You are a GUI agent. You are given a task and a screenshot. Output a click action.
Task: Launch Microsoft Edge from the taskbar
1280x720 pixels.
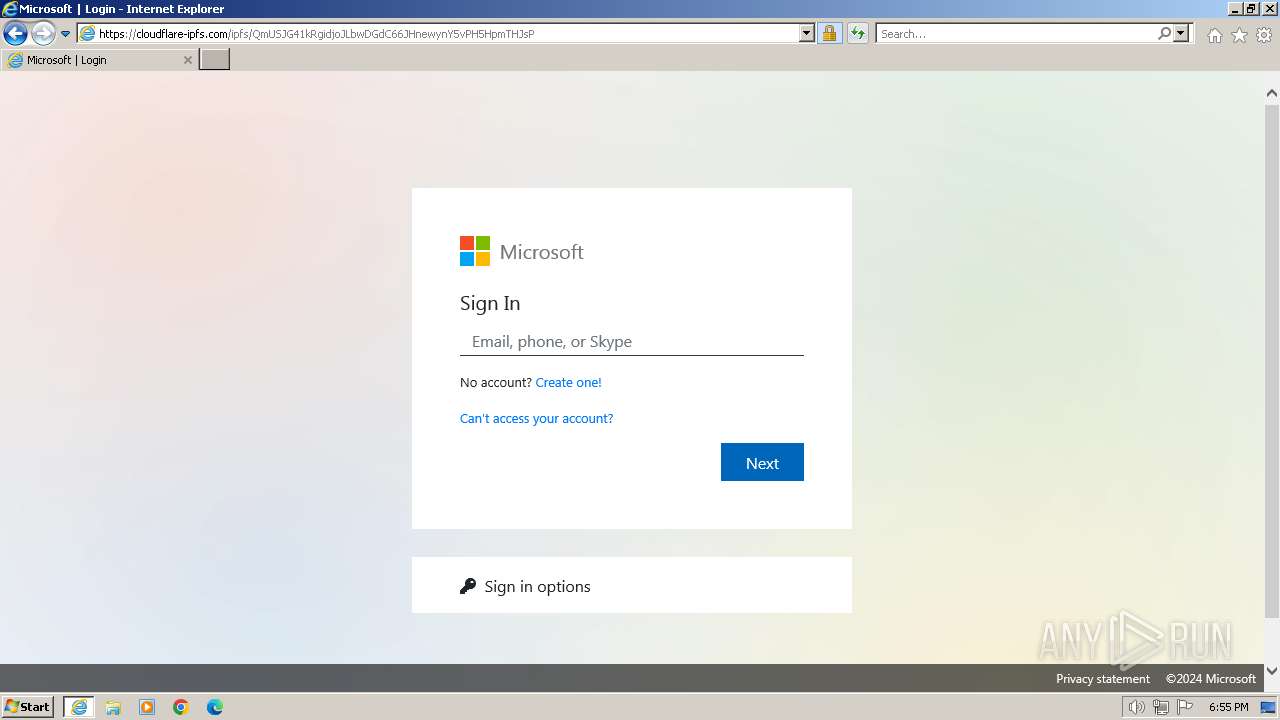[x=215, y=707]
